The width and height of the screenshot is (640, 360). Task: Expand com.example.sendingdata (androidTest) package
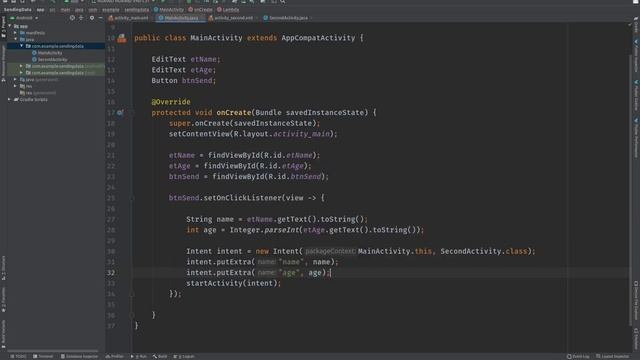coord(22,66)
